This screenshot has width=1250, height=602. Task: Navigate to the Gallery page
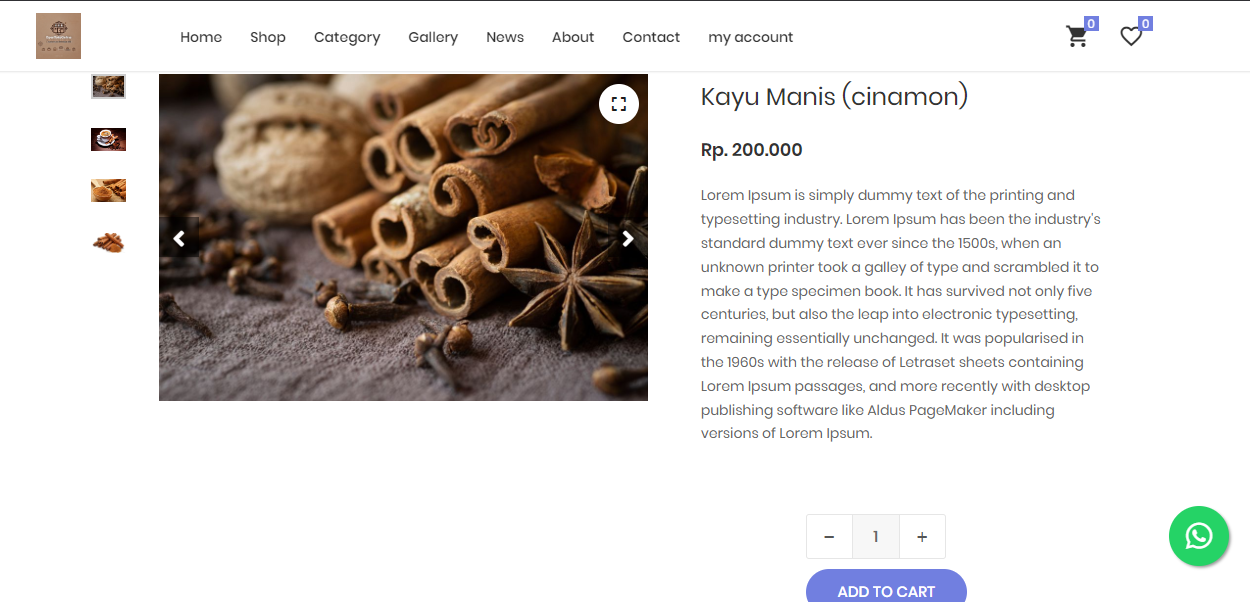[433, 37]
